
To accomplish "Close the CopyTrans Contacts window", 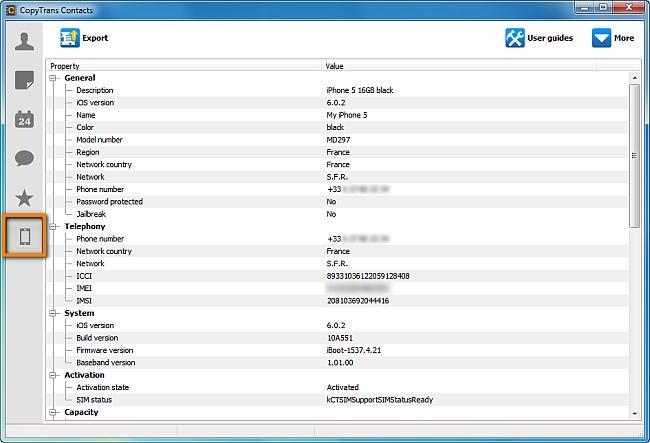I will pos(628,8).
